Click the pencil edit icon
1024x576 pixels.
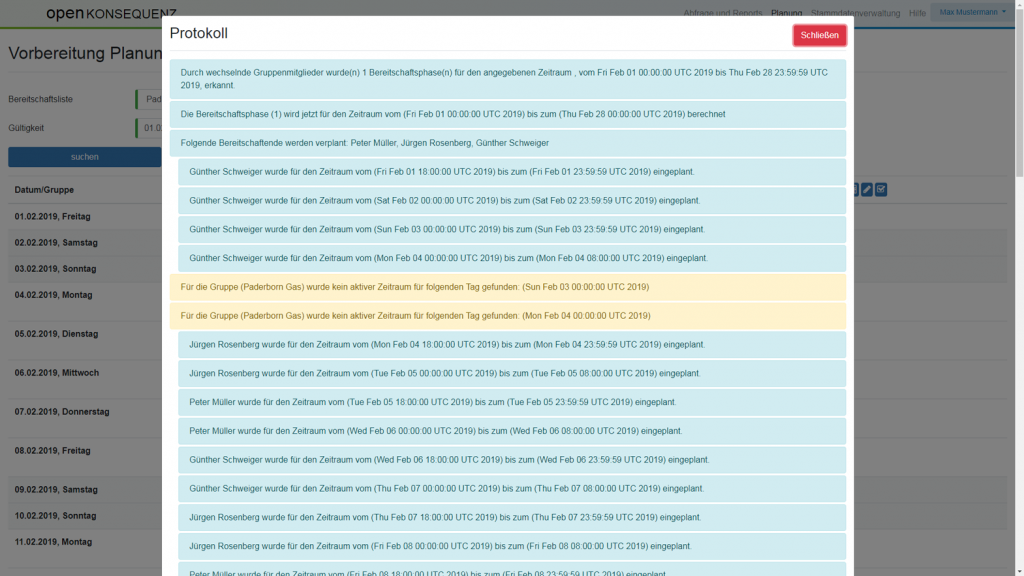[x=867, y=190]
